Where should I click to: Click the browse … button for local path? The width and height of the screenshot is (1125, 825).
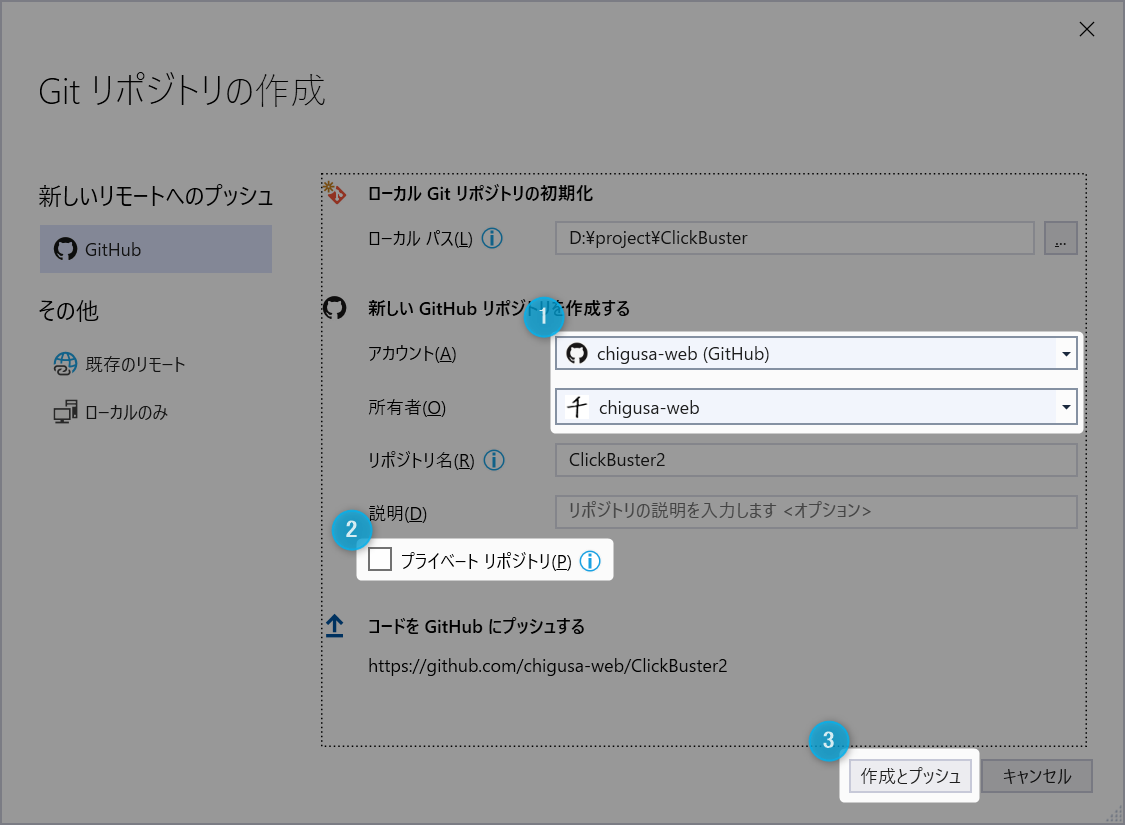(1060, 238)
